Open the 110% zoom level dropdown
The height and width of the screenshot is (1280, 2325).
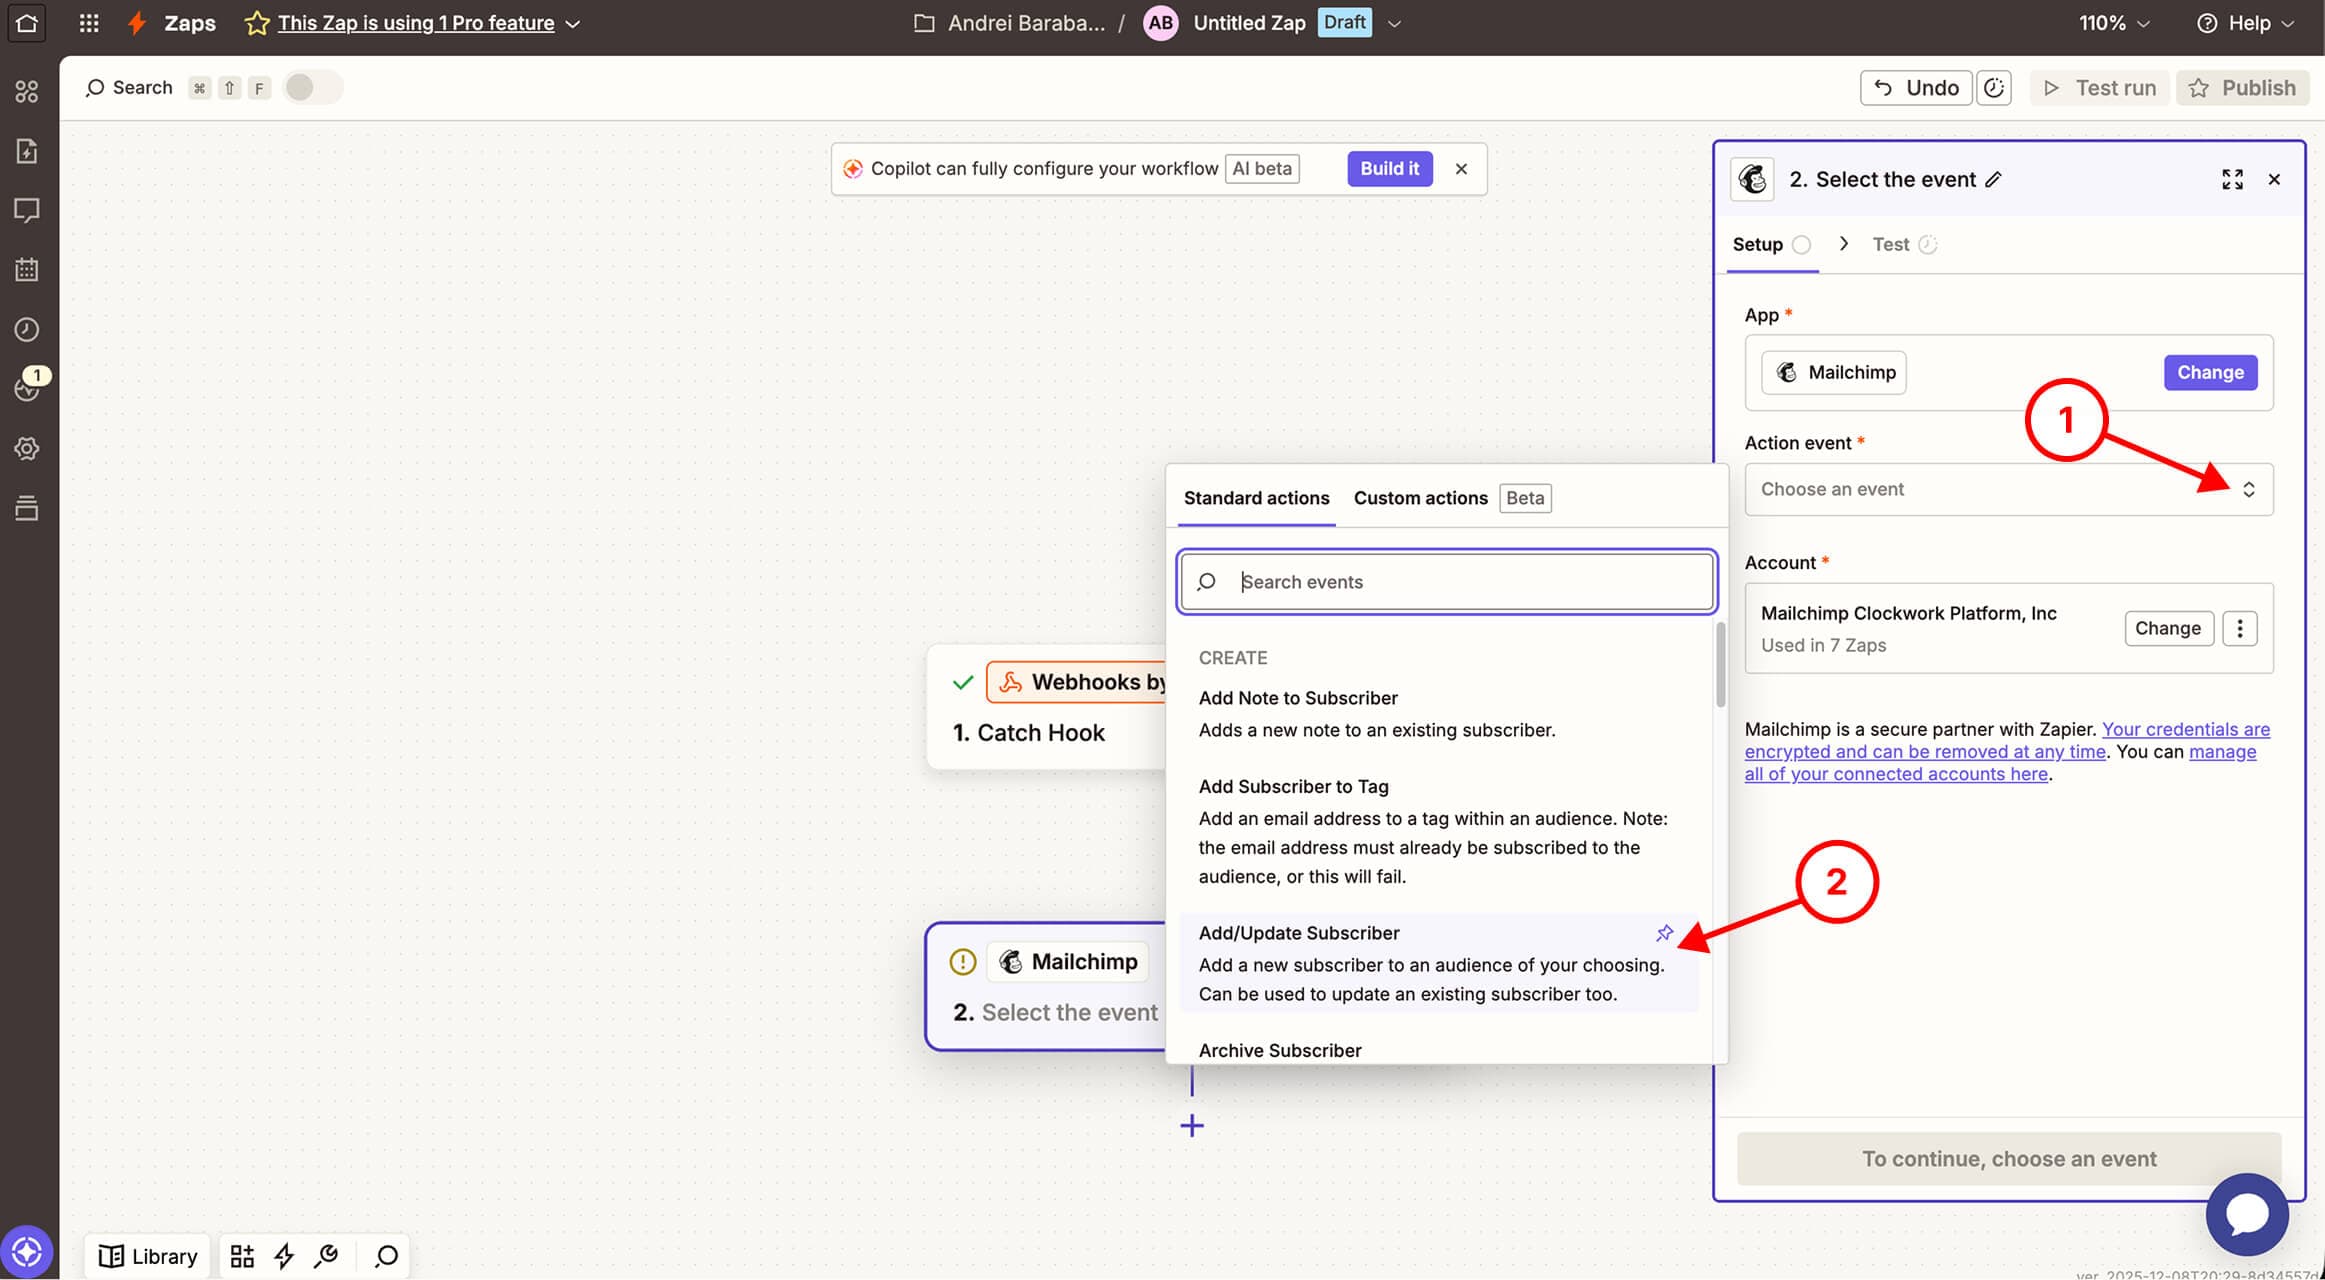(x=2113, y=23)
